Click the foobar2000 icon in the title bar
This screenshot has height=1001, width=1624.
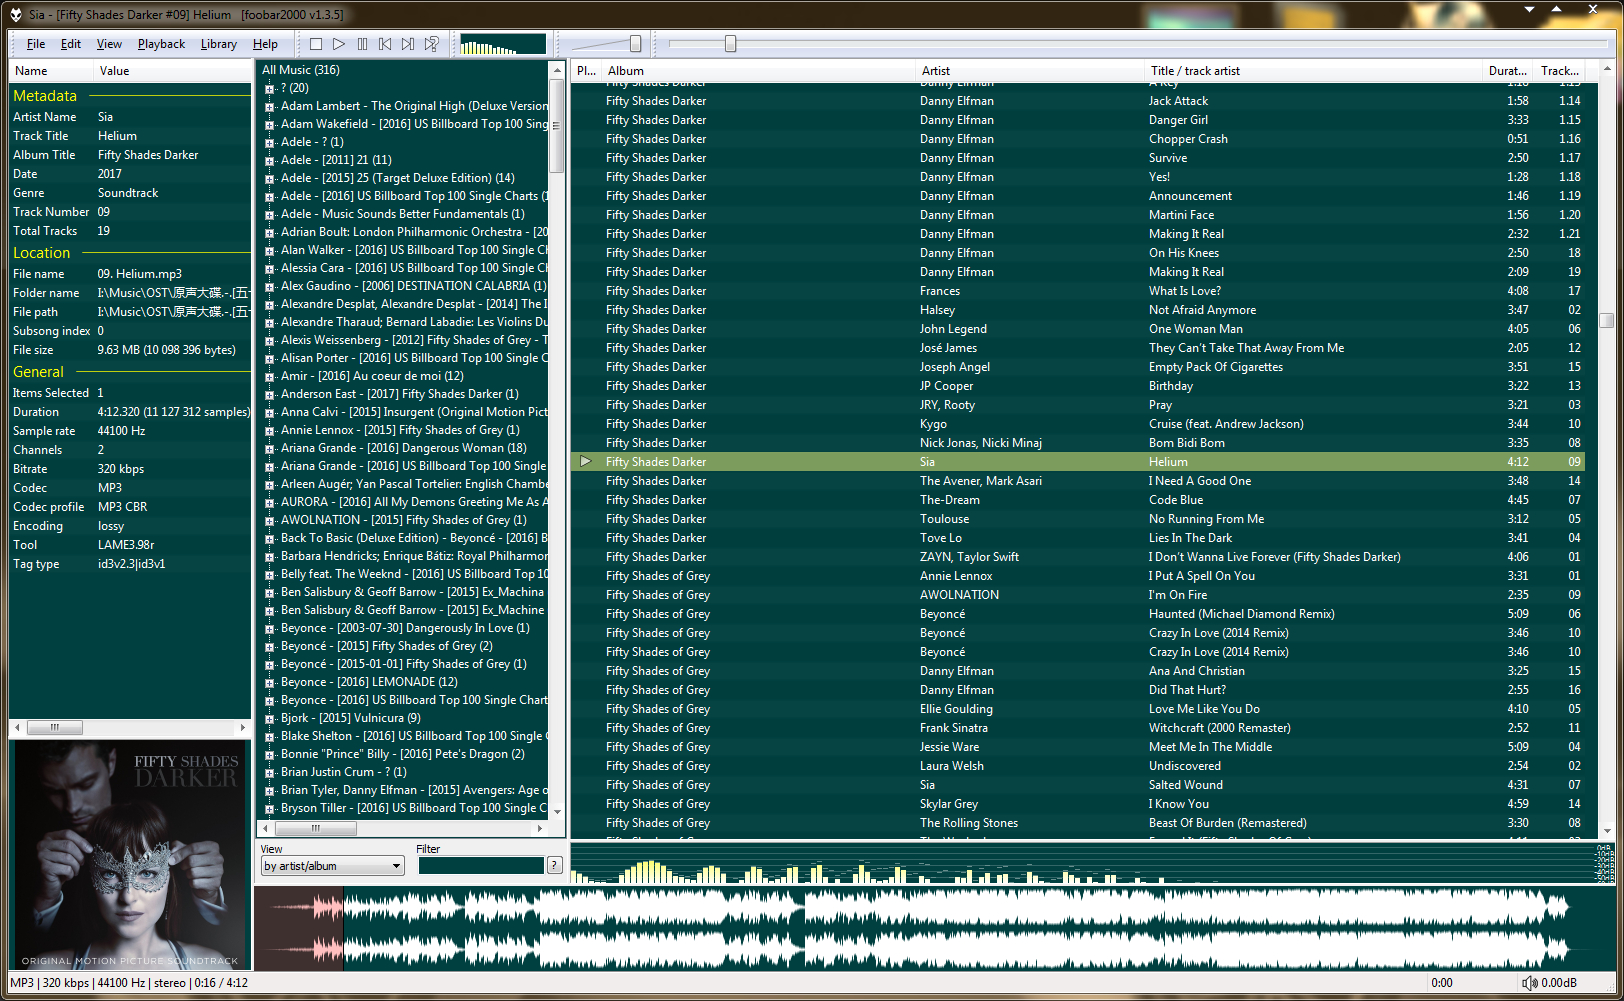point(15,14)
